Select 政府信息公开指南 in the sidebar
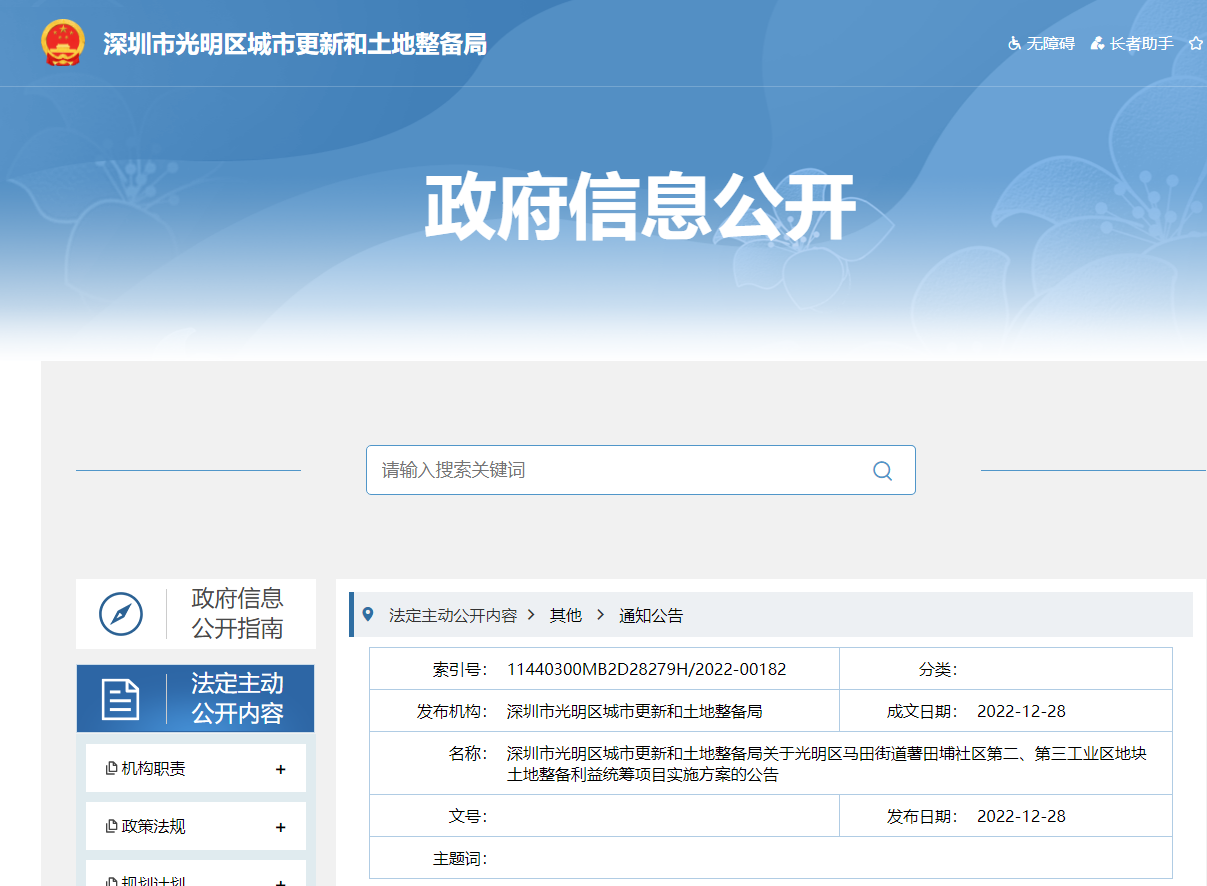 (x=237, y=613)
